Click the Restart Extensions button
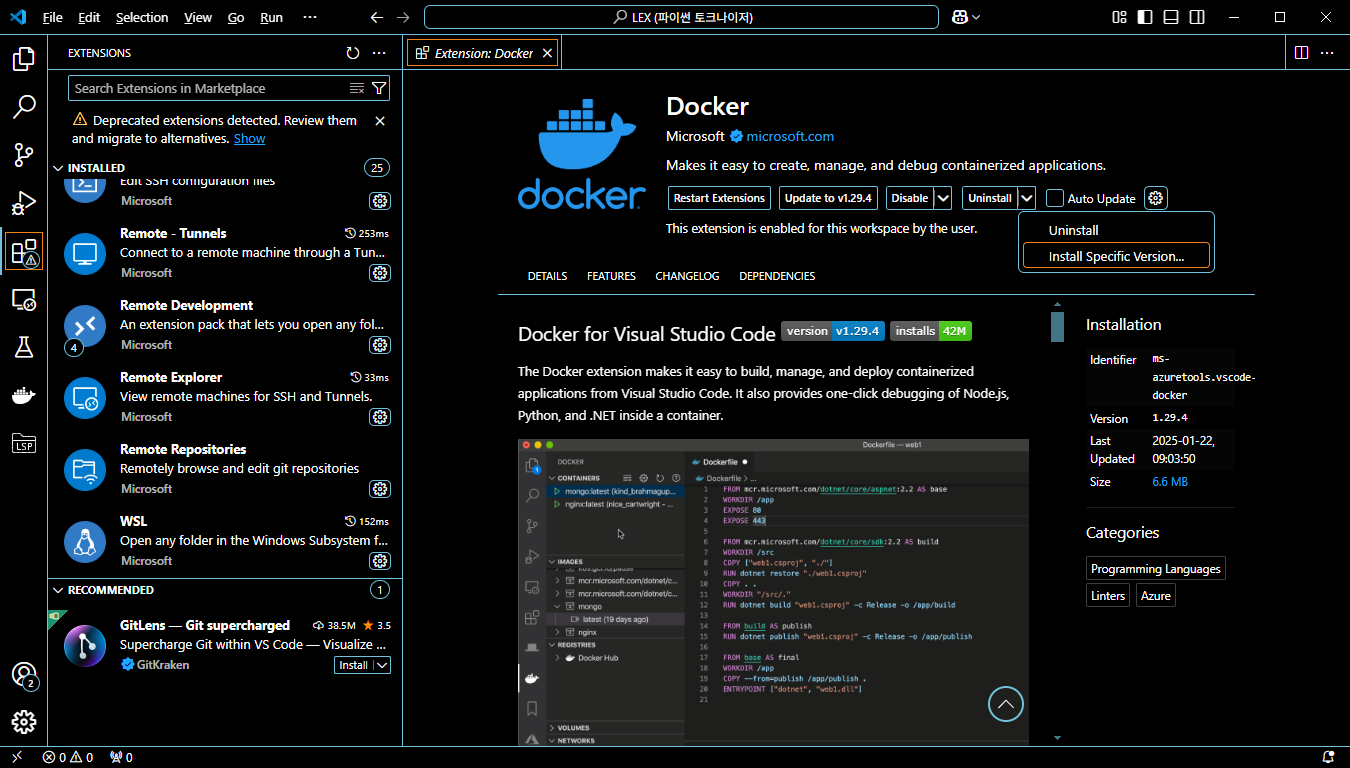The height and width of the screenshot is (768, 1350). 719,198
